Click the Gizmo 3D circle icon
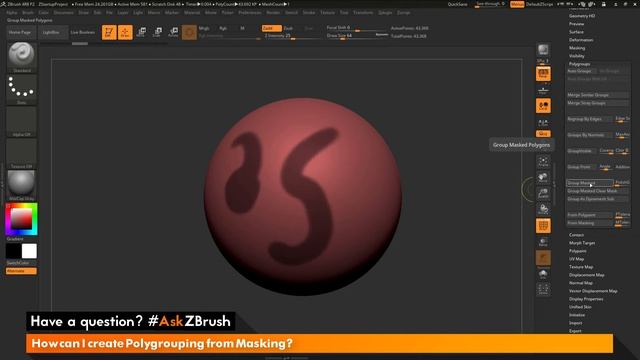This screenshot has width=640, height=360. click(x=189, y=32)
